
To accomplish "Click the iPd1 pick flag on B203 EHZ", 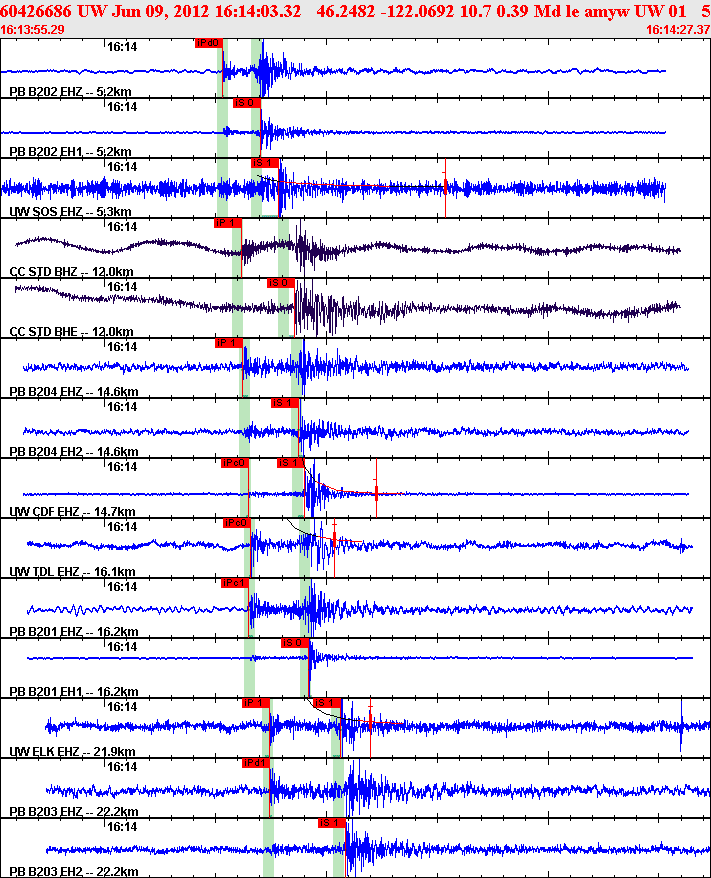I will coord(256,763).
